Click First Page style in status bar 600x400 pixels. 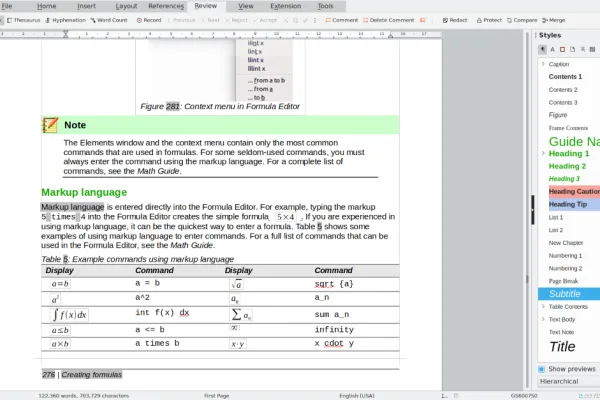click(x=217, y=396)
